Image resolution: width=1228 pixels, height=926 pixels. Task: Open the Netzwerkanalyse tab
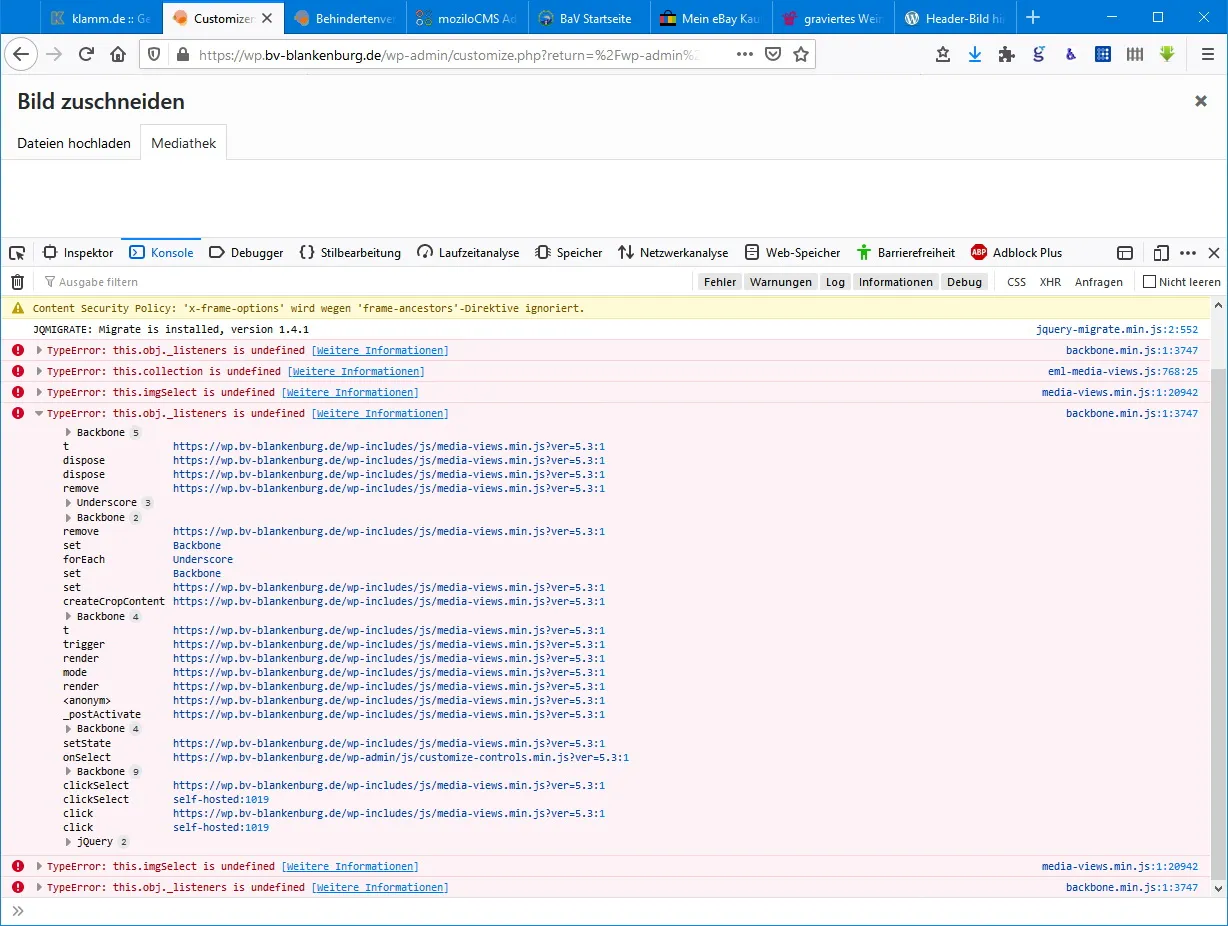tap(673, 253)
